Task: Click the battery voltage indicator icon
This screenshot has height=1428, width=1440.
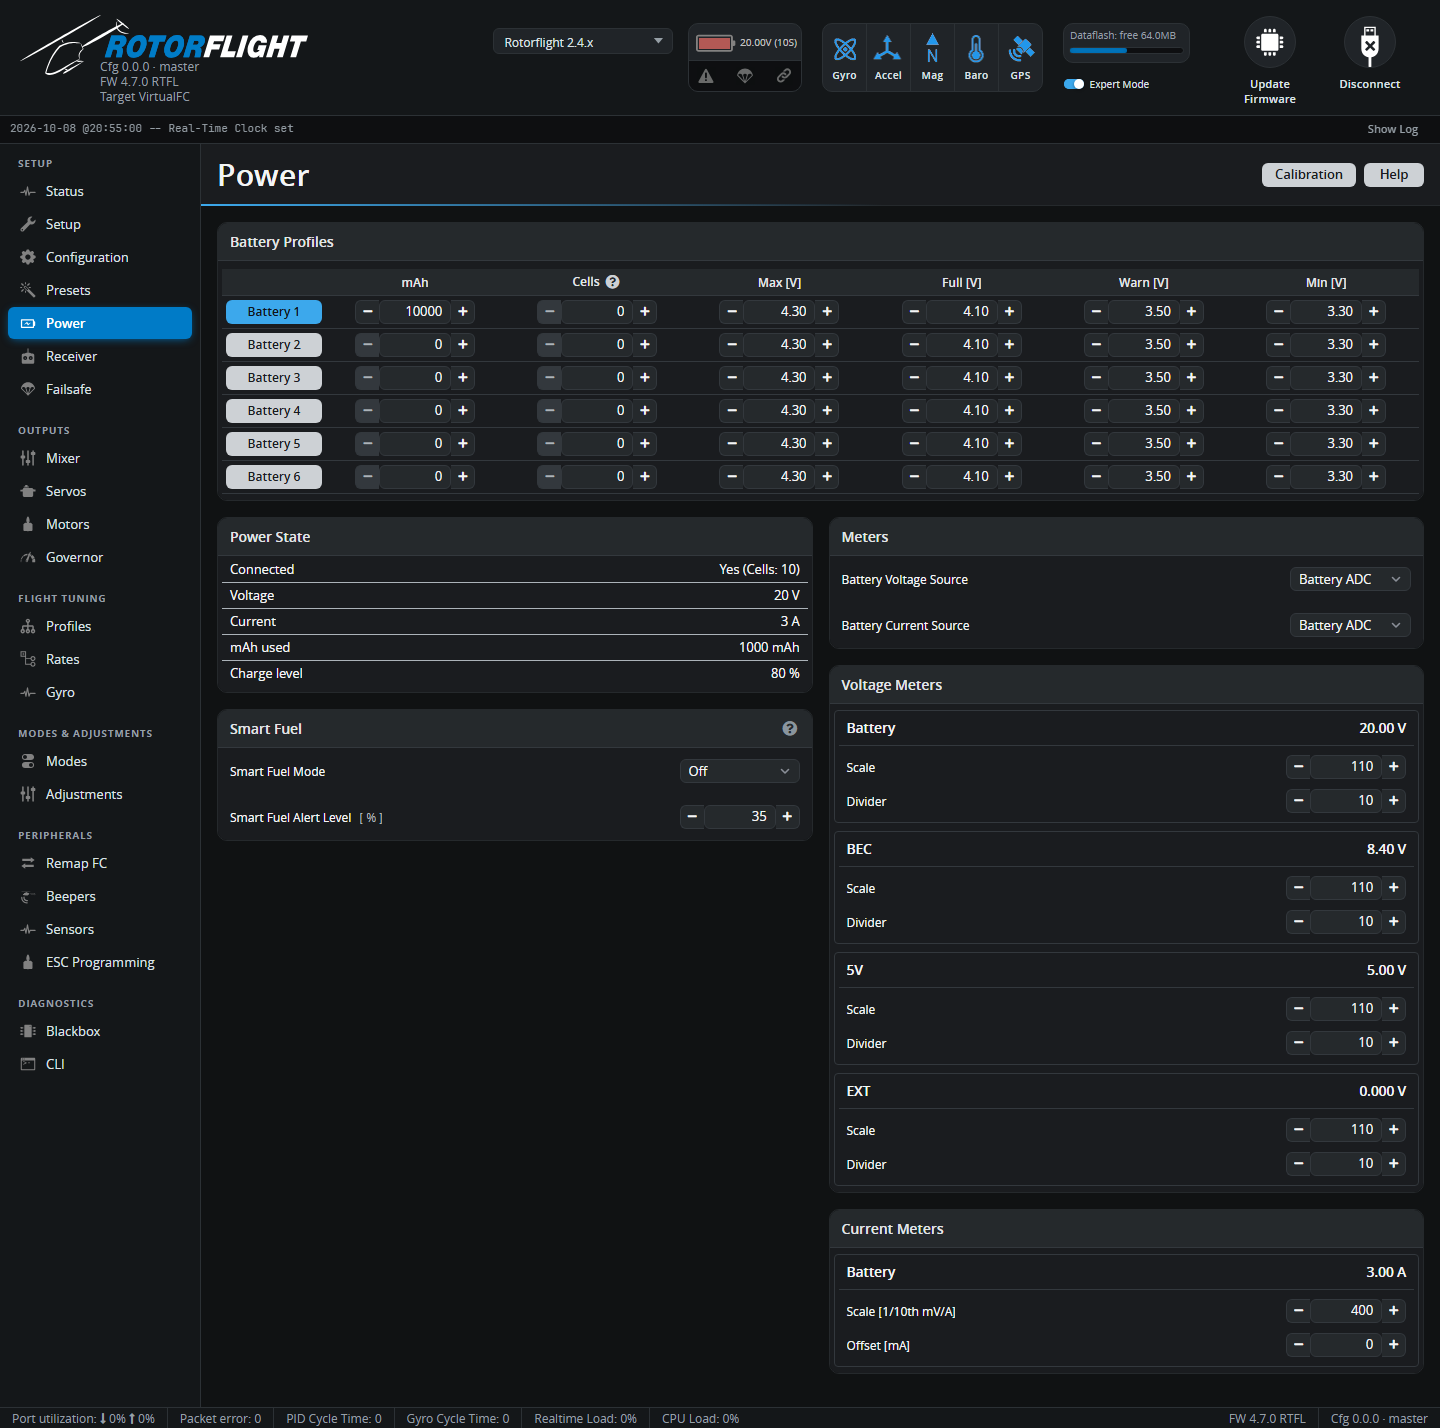Action: (715, 43)
